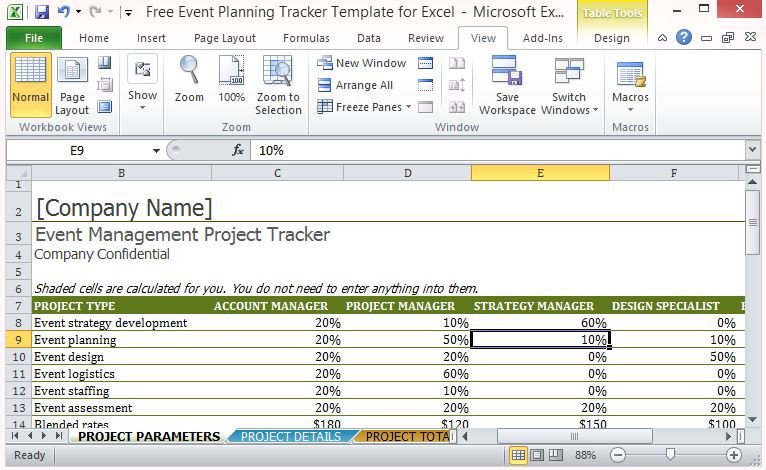Switch to the Home ribbon tab
766x470 pixels.
pyautogui.click(x=94, y=38)
